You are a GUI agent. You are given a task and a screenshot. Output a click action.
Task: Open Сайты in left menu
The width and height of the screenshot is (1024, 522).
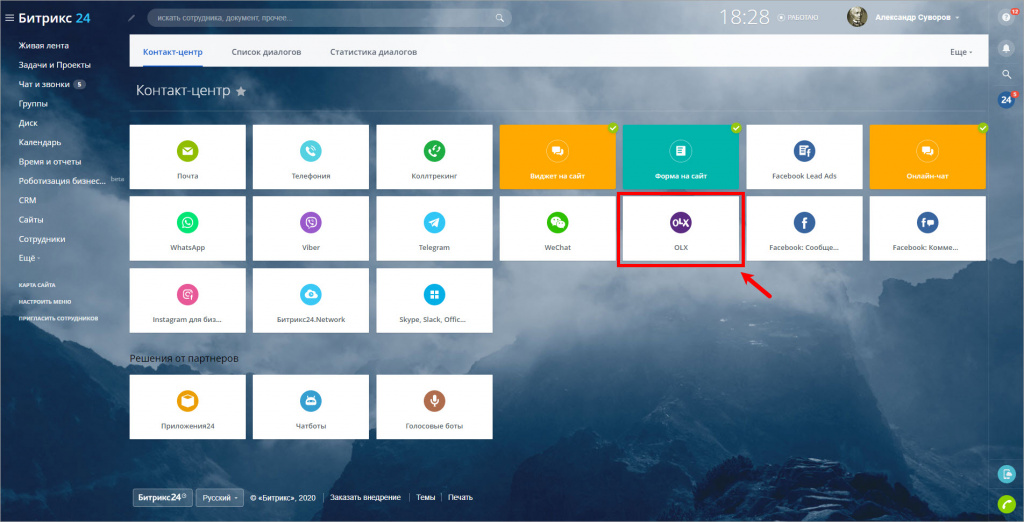point(31,220)
